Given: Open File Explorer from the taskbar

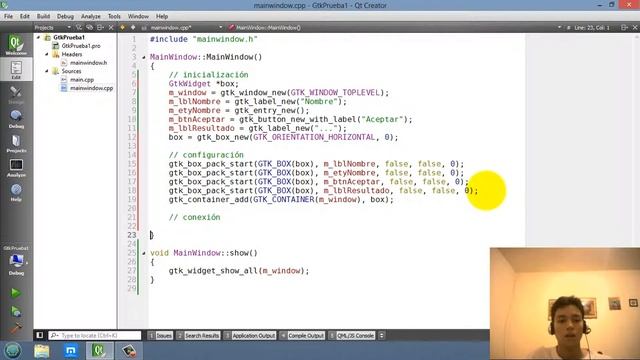Looking at the screenshot, I should click(x=42, y=351).
